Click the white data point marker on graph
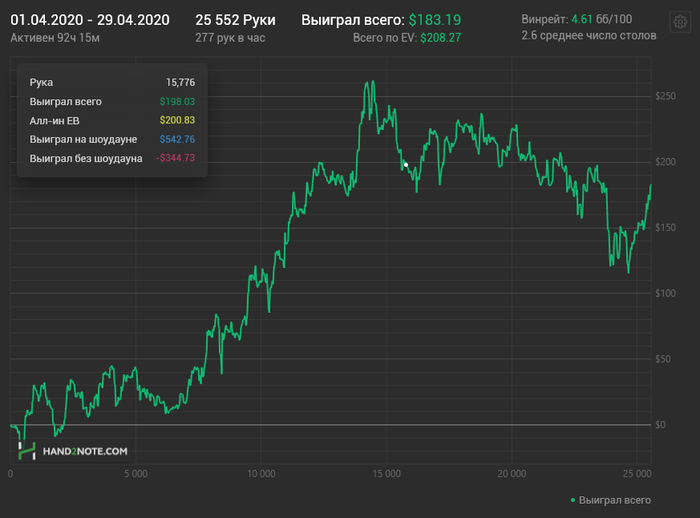700x518 pixels. 405,164
